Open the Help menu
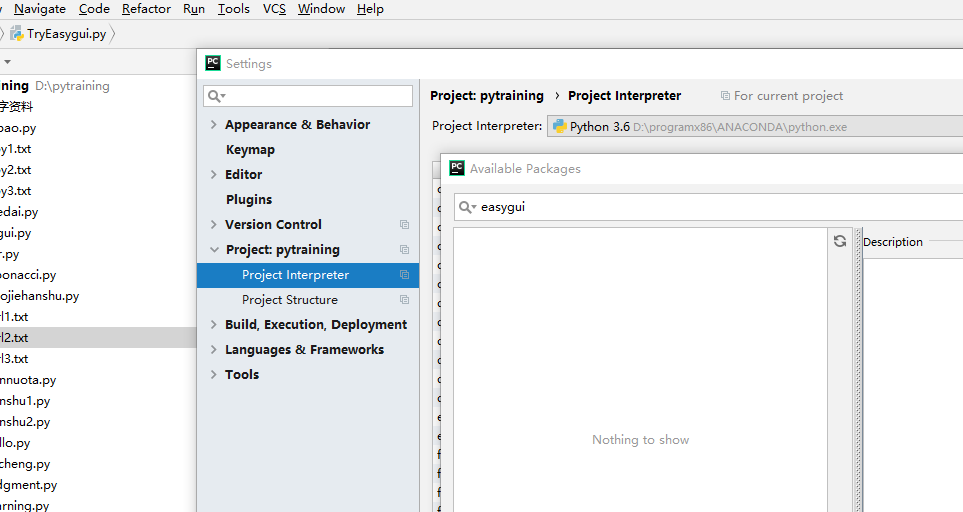The width and height of the screenshot is (963, 512). tap(370, 9)
